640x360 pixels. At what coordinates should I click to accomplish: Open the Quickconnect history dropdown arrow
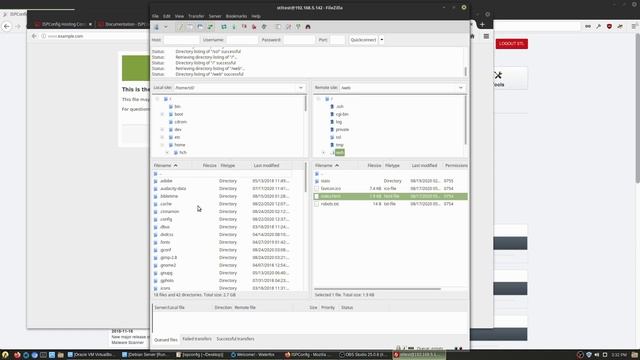pos(382,40)
